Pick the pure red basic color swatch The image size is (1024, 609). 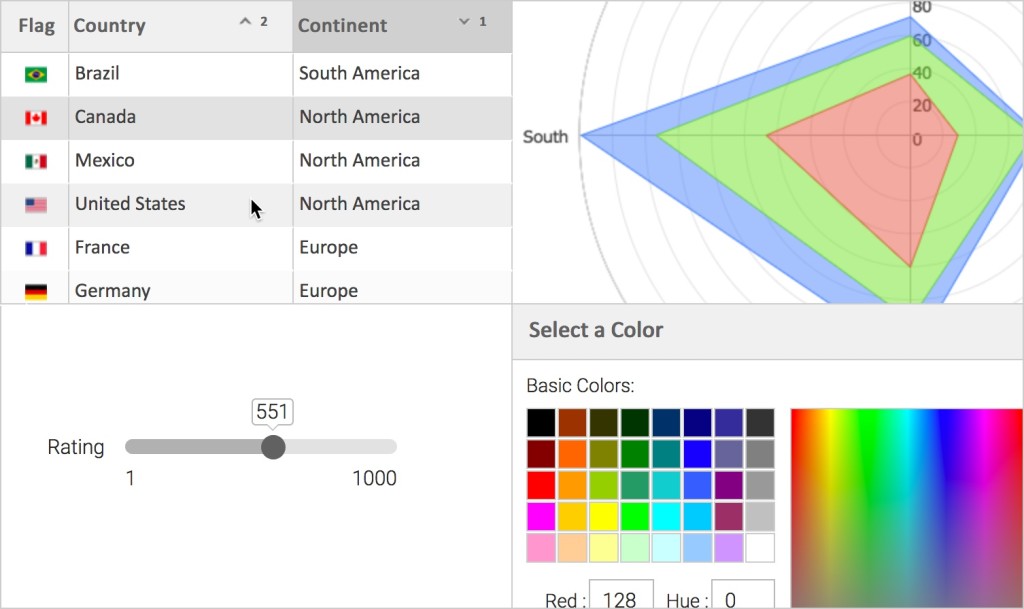point(541,486)
